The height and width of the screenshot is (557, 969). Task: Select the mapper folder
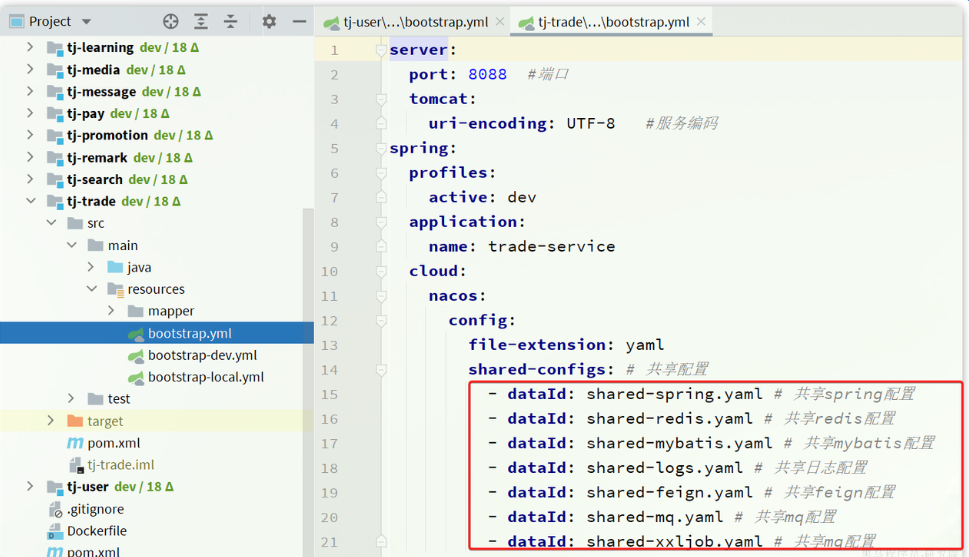[171, 311]
